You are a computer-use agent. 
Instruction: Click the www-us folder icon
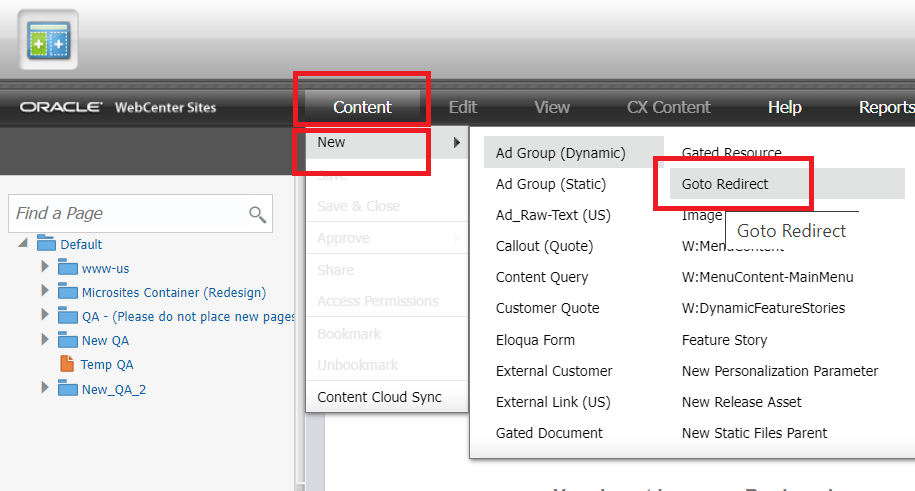click(x=68, y=267)
